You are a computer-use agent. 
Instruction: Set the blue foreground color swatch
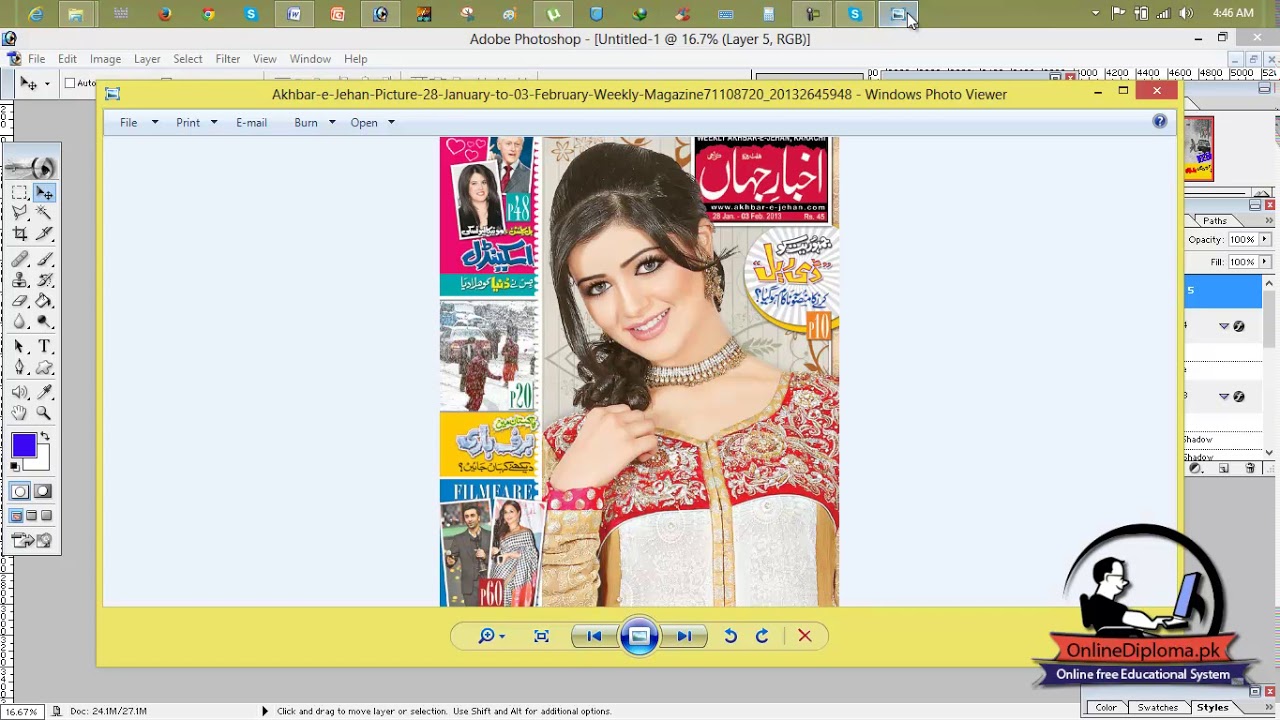pyautogui.click(x=24, y=446)
